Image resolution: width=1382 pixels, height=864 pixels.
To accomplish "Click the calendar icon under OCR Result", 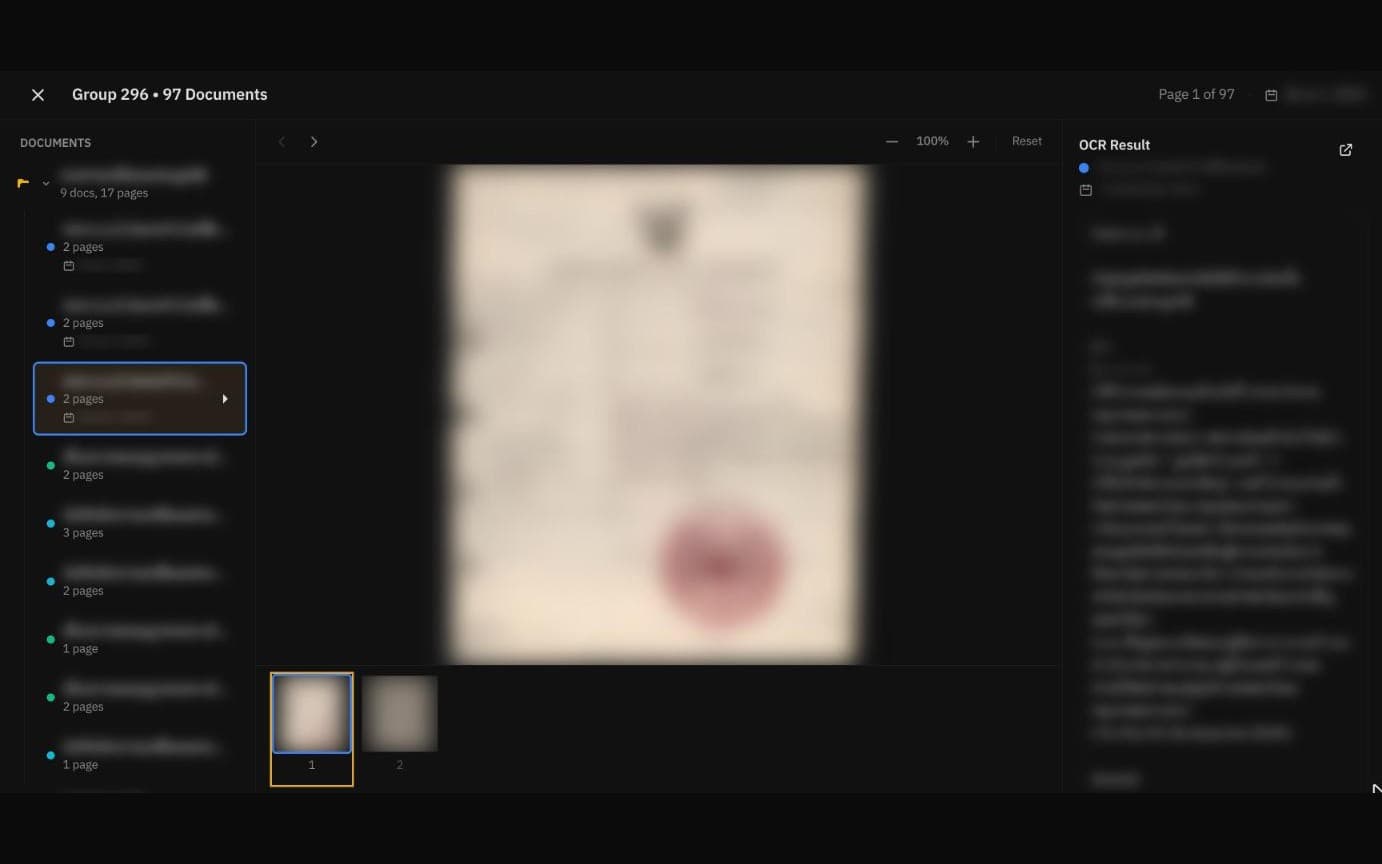I will [1086, 190].
